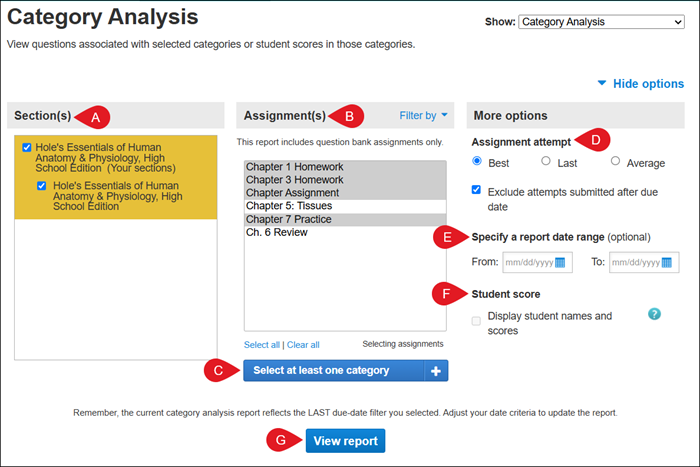Image resolution: width=700 pixels, height=467 pixels.
Task: Uncheck the top Your sections checkbox
Action: click(27, 148)
